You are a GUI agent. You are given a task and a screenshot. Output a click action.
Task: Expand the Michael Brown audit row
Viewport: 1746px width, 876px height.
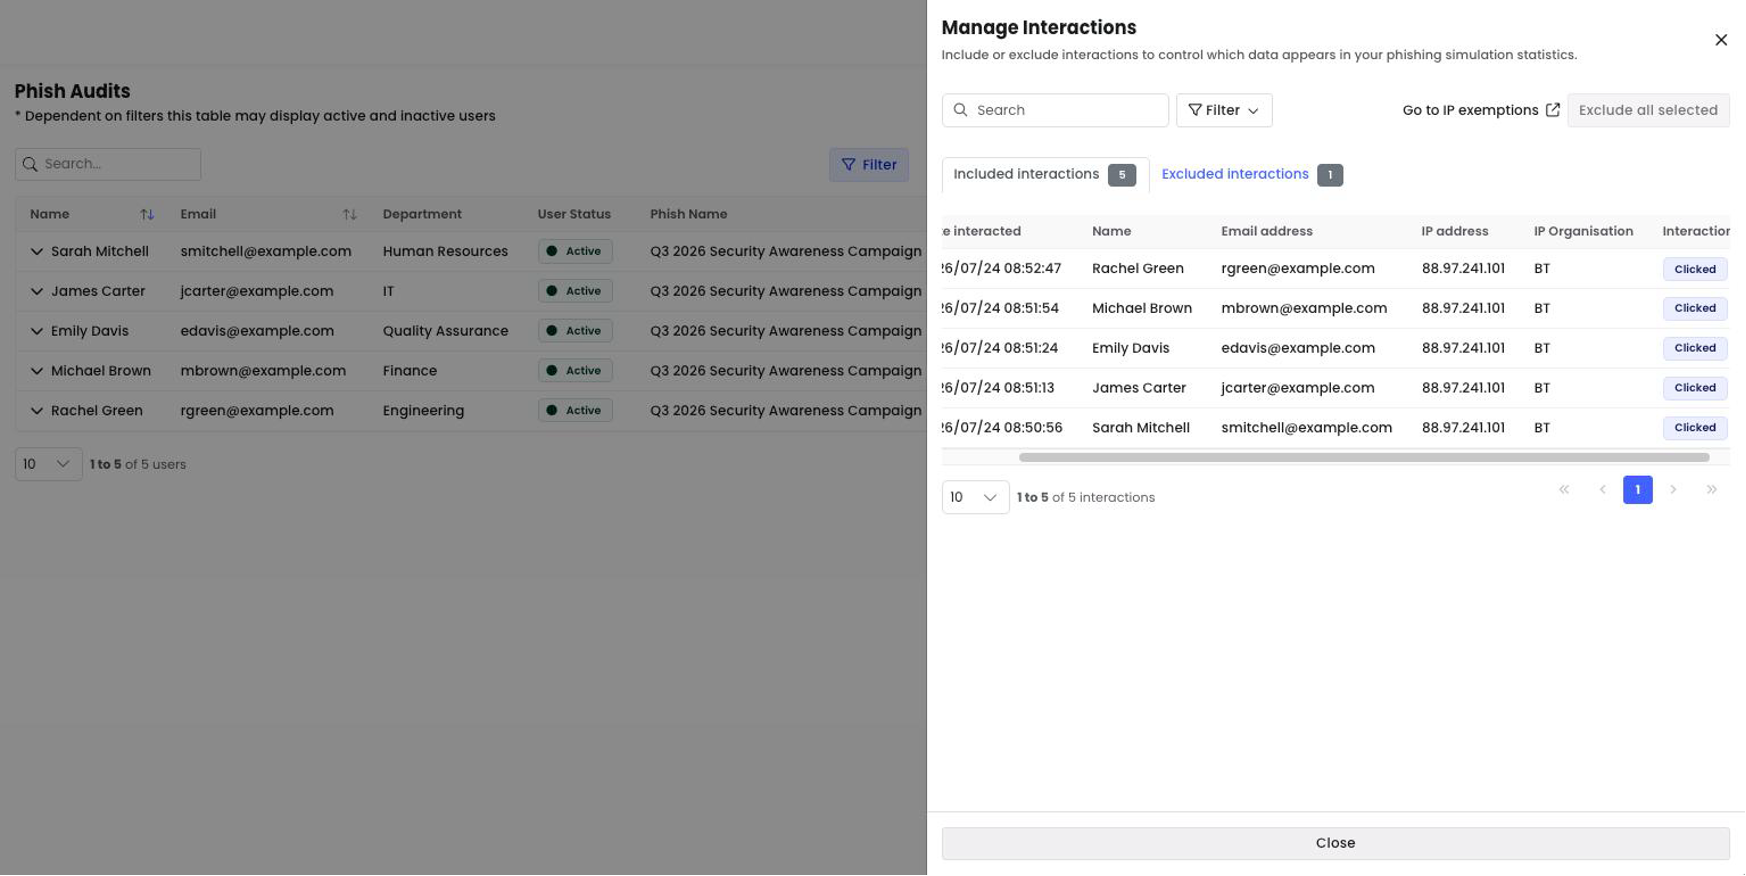pos(37,371)
